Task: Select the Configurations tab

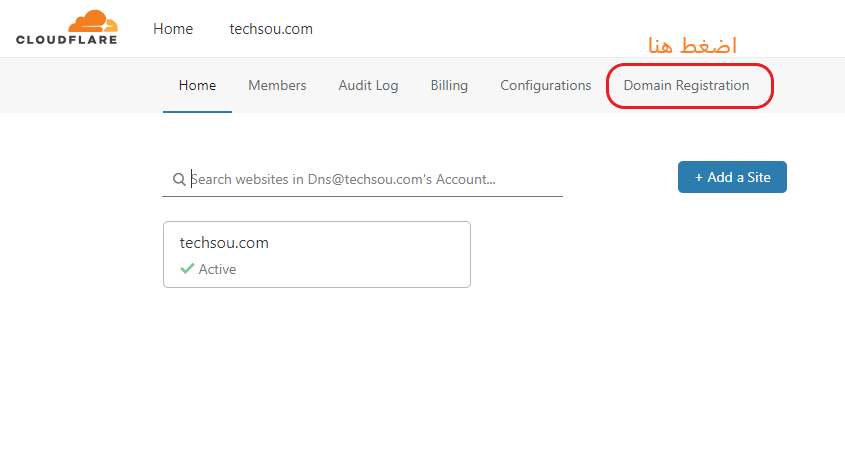Action: pos(545,85)
